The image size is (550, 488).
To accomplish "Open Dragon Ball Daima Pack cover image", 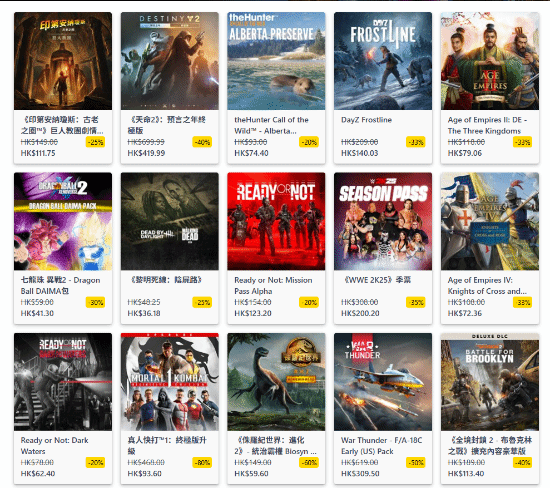I will point(63,221).
